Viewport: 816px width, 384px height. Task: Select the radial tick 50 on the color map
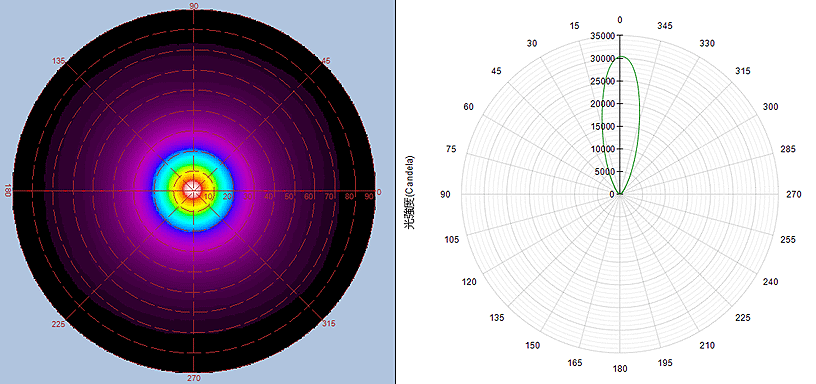pyautogui.click(x=288, y=197)
